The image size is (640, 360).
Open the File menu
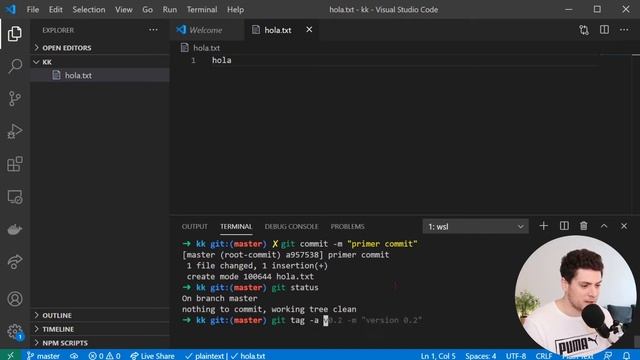(x=33, y=9)
